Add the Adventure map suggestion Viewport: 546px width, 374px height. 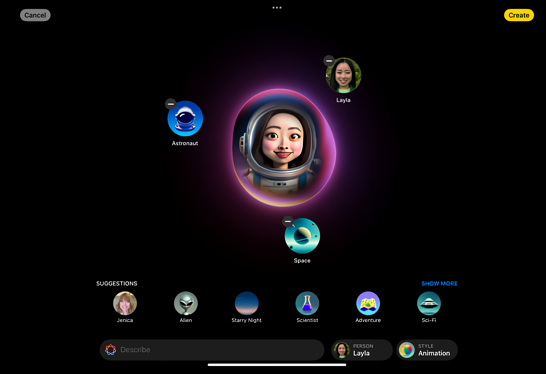click(368, 303)
